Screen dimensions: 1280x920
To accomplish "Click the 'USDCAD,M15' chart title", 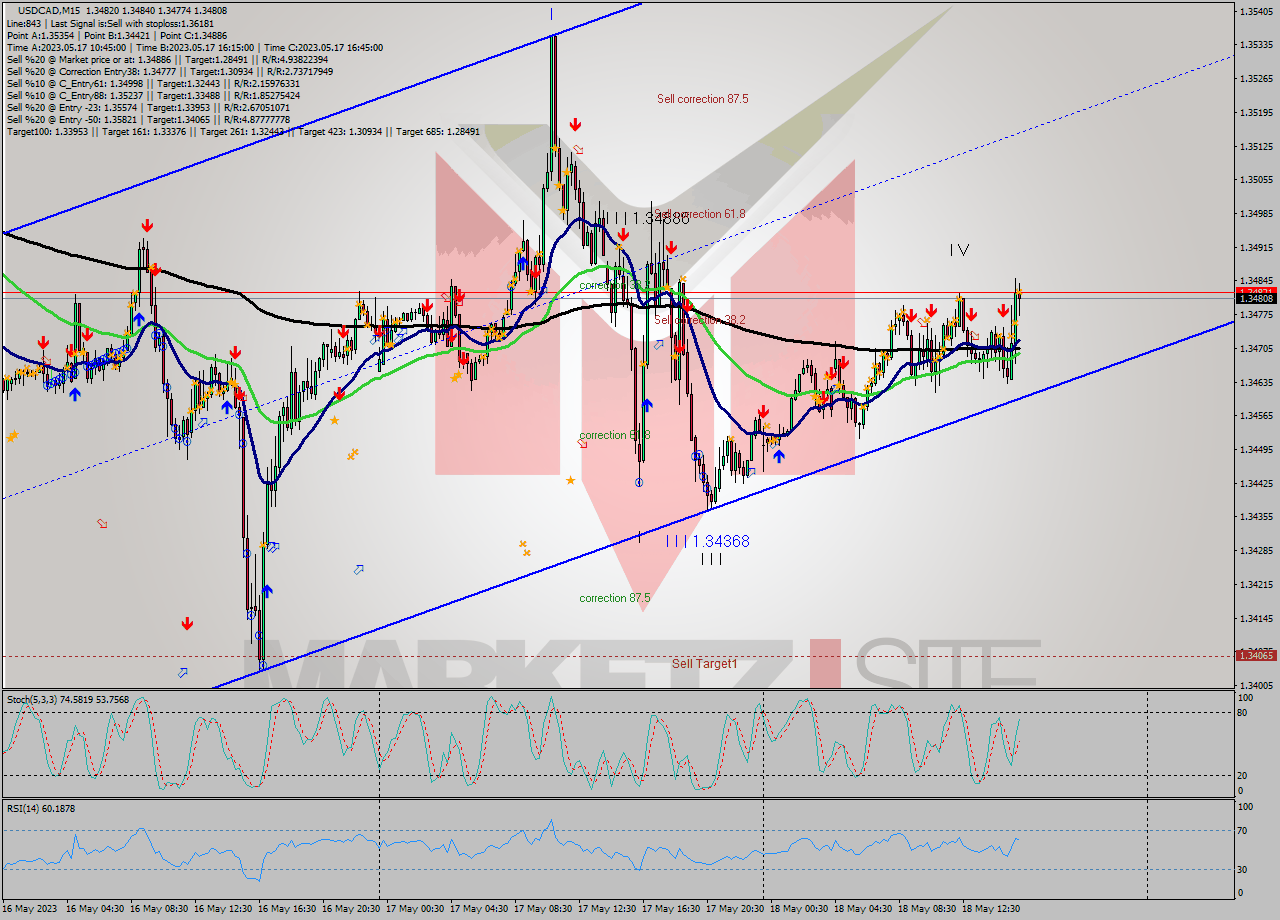I will tap(48, 10).
